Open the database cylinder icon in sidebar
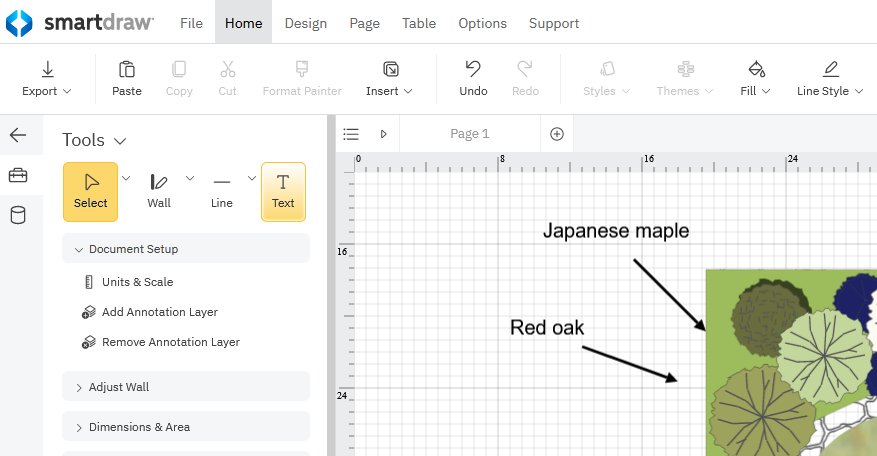This screenshot has width=877, height=456. click(x=18, y=215)
